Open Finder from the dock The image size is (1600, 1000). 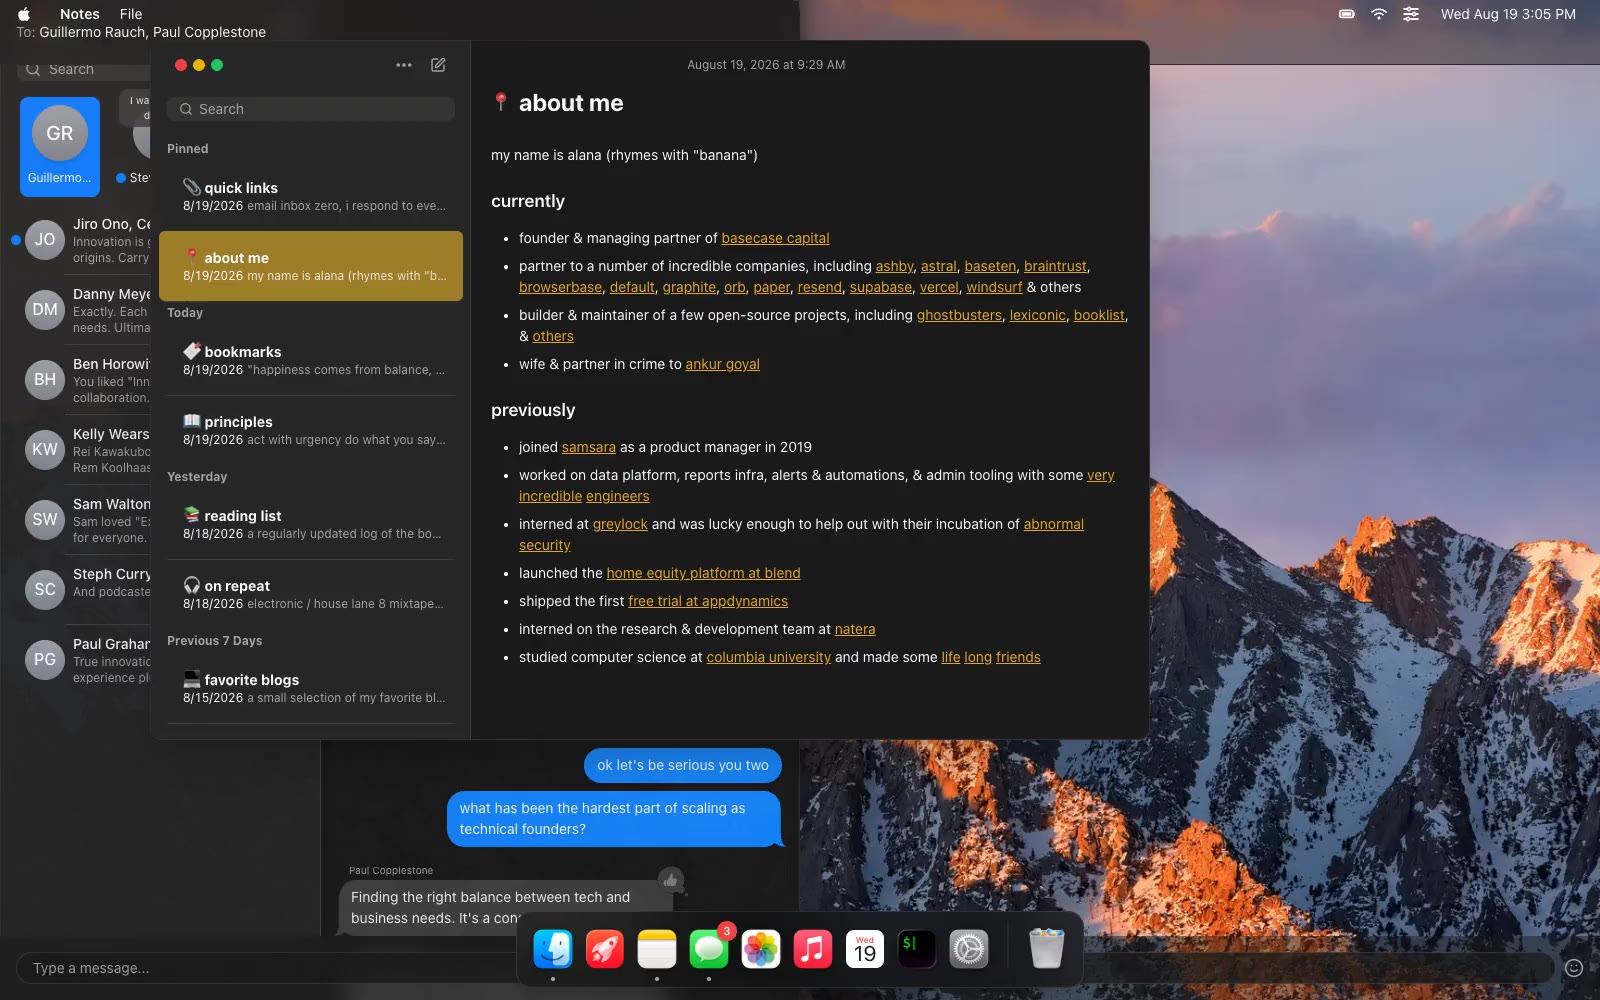click(553, 949)
